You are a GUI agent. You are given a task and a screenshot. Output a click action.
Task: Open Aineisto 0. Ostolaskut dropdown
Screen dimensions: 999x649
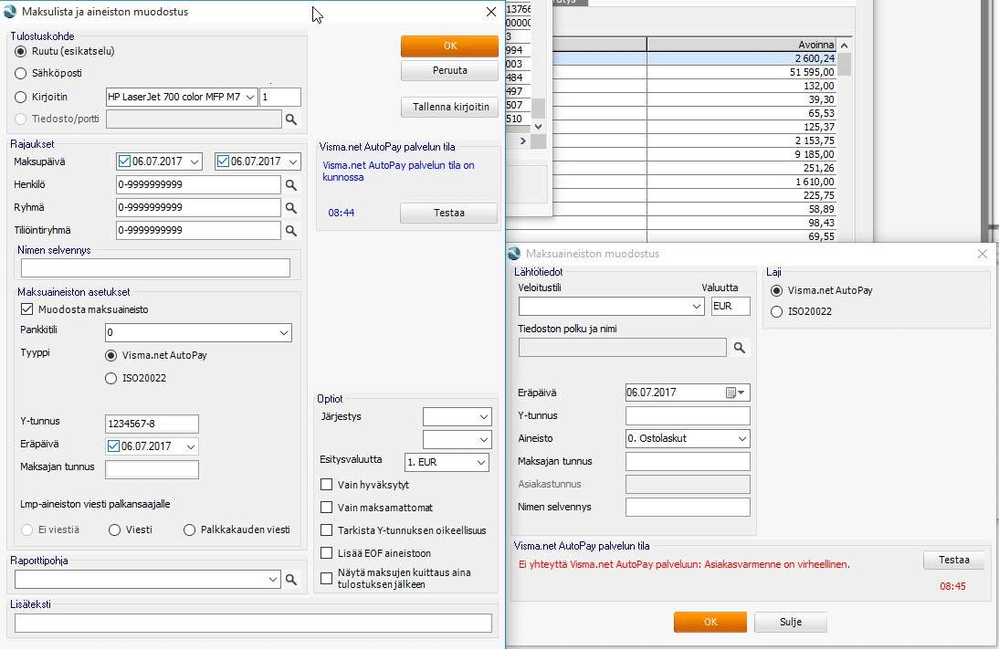point(742,438)
